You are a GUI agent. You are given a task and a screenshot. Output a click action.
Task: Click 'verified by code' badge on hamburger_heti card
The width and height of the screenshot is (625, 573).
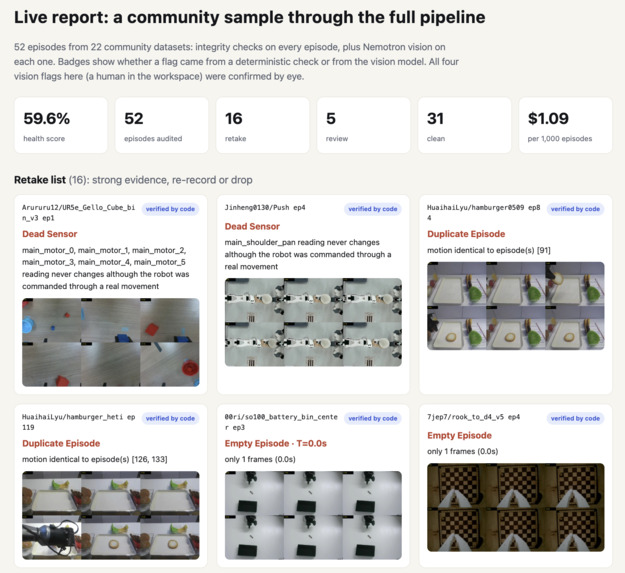(170, 418)
